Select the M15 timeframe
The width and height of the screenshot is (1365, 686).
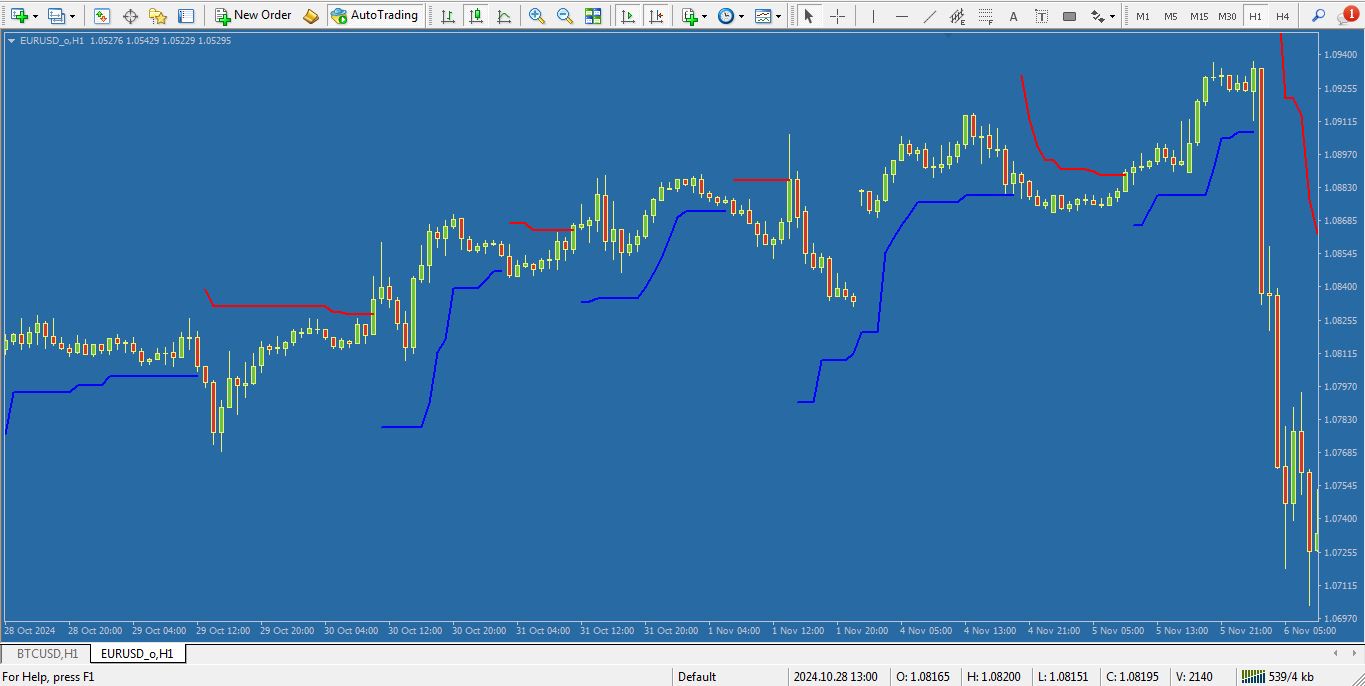coord(1200,15)
